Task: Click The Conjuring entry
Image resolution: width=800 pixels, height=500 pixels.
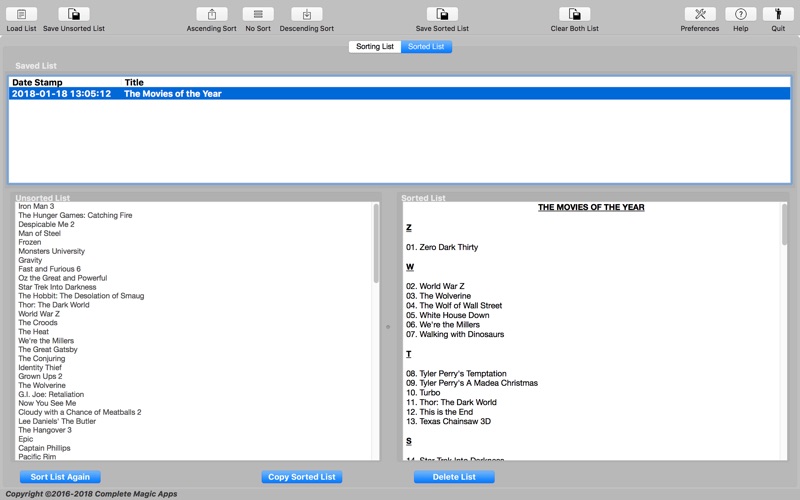Action: click(42, 358)
